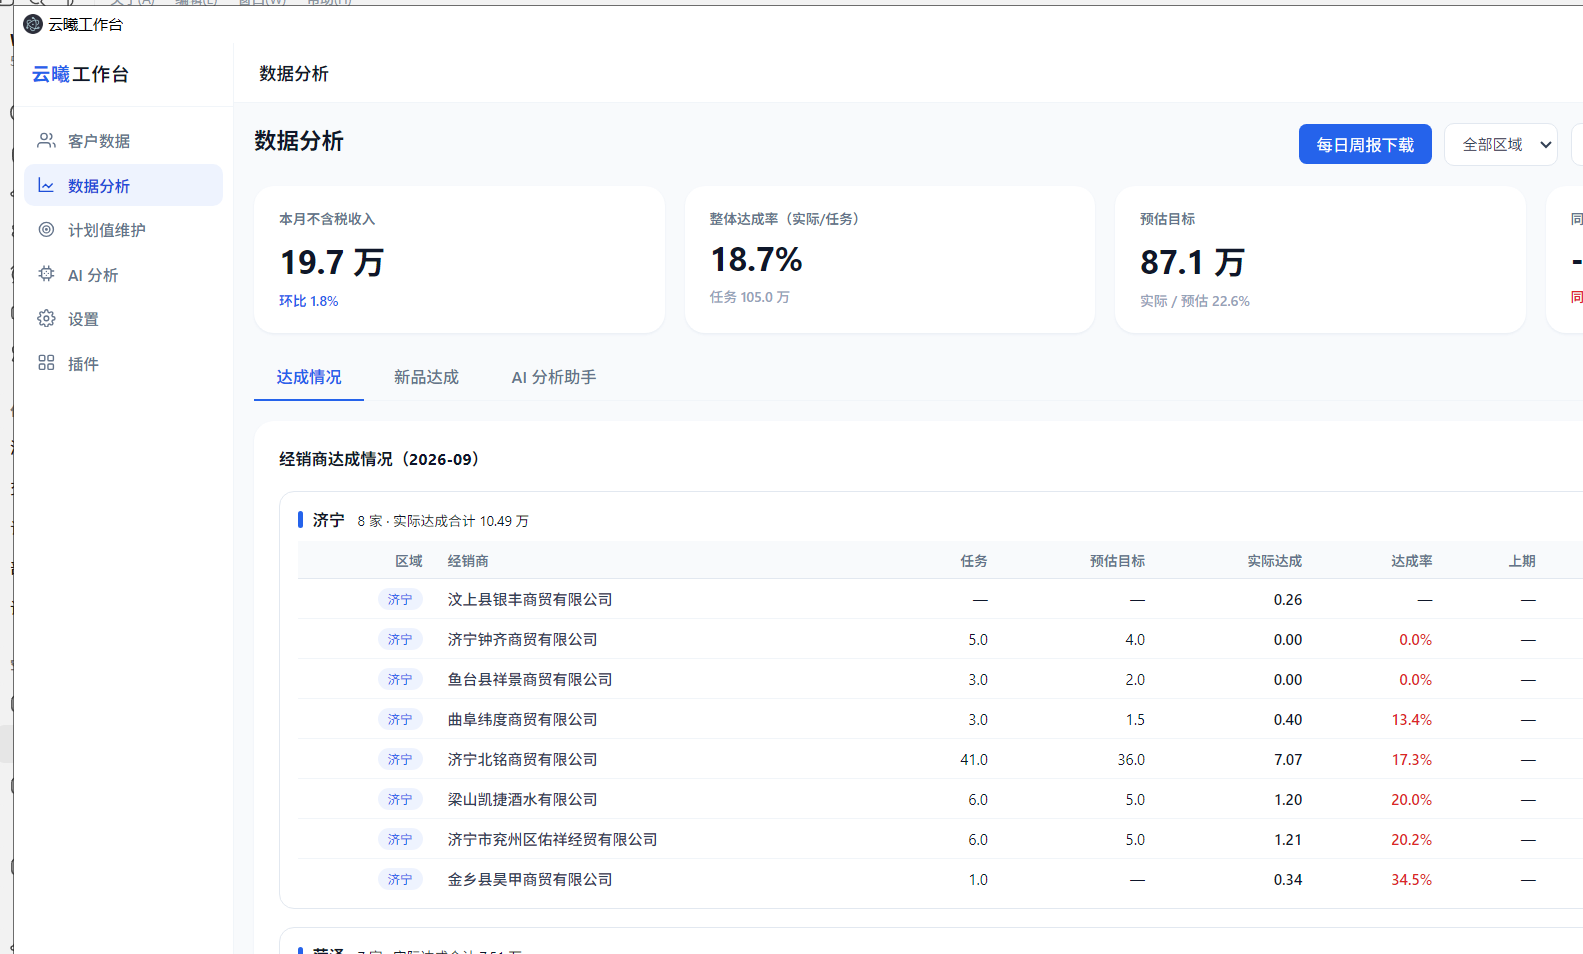Click the 17.3% 达成率 value

point(1412,759)
